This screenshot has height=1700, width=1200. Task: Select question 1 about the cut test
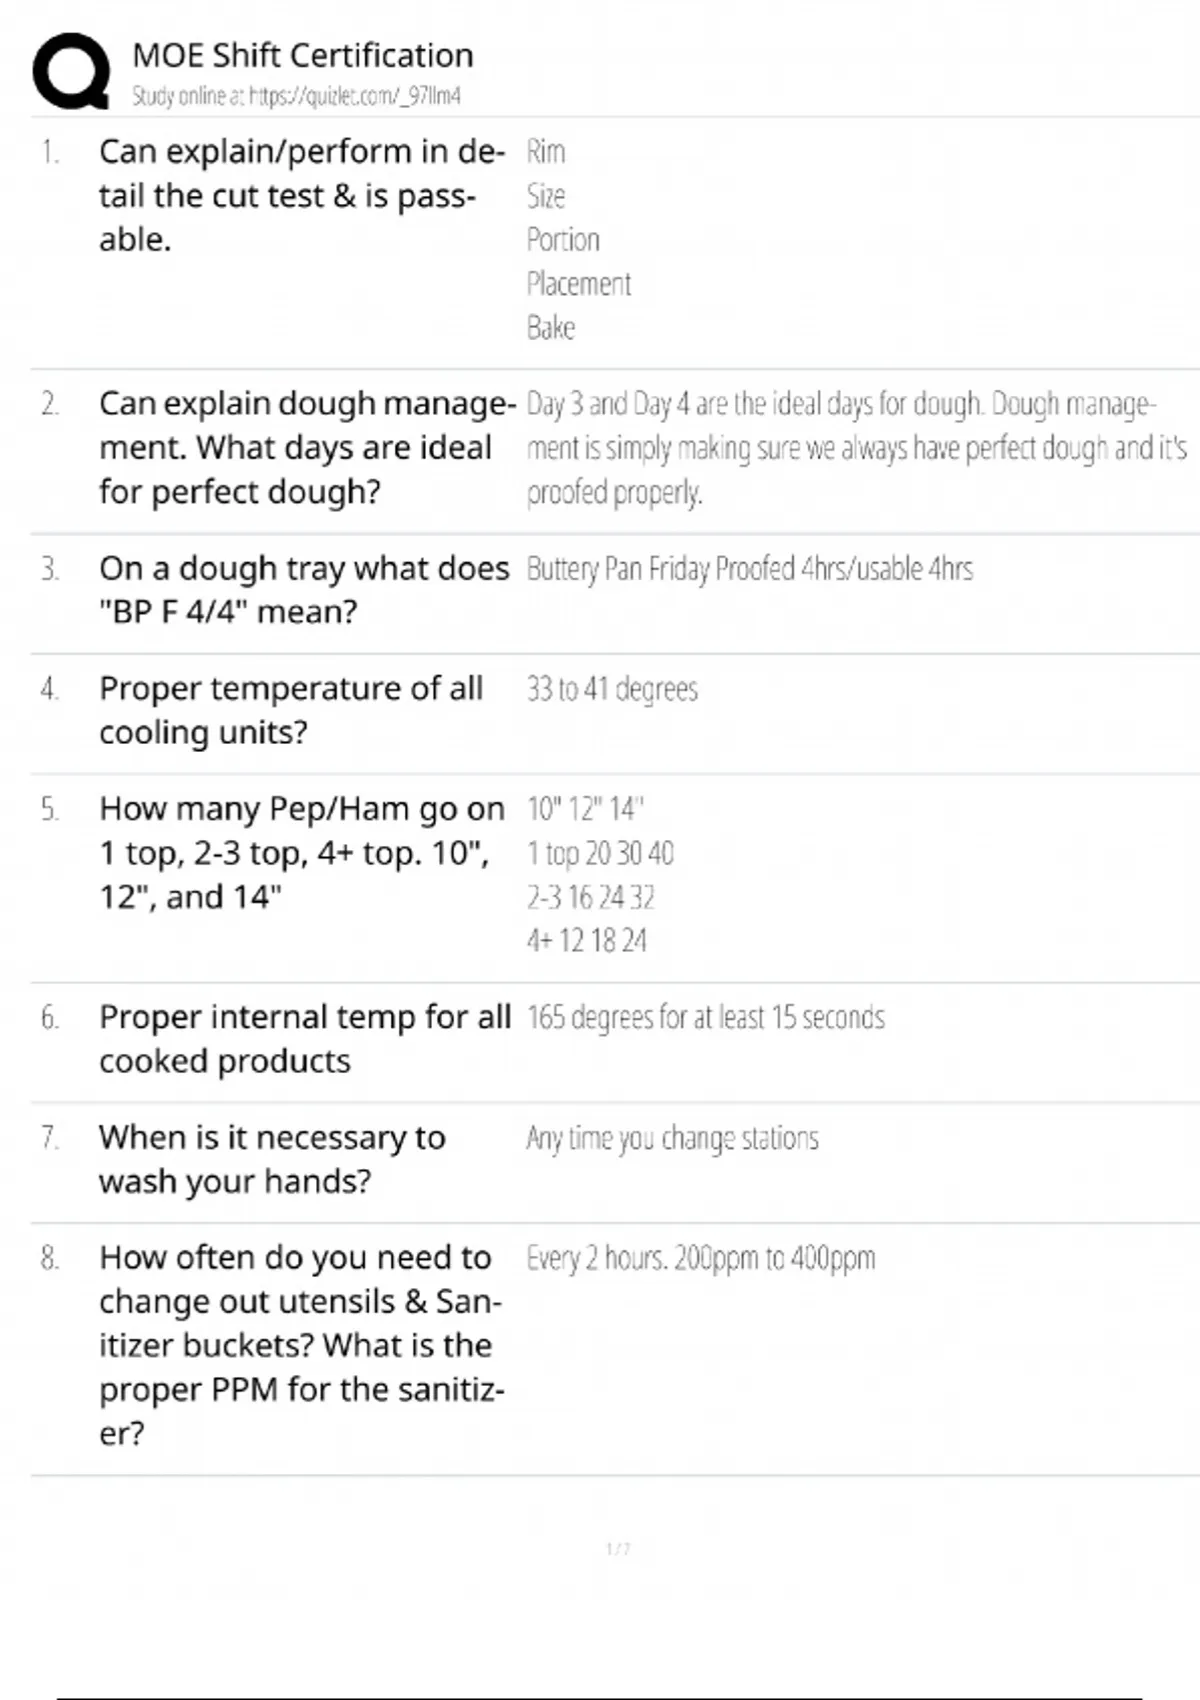point(300,195)
